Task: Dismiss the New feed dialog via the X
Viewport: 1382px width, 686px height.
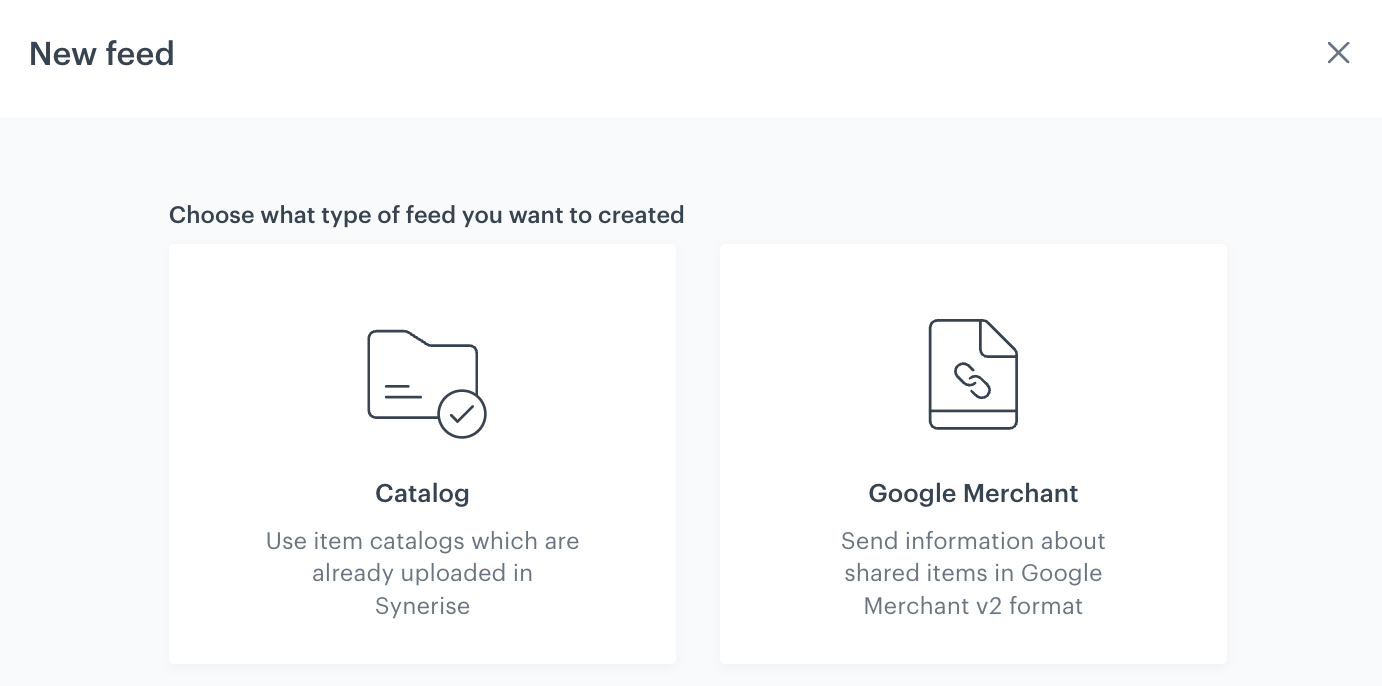Action: pyautogui.click(x=1338, y=53)
